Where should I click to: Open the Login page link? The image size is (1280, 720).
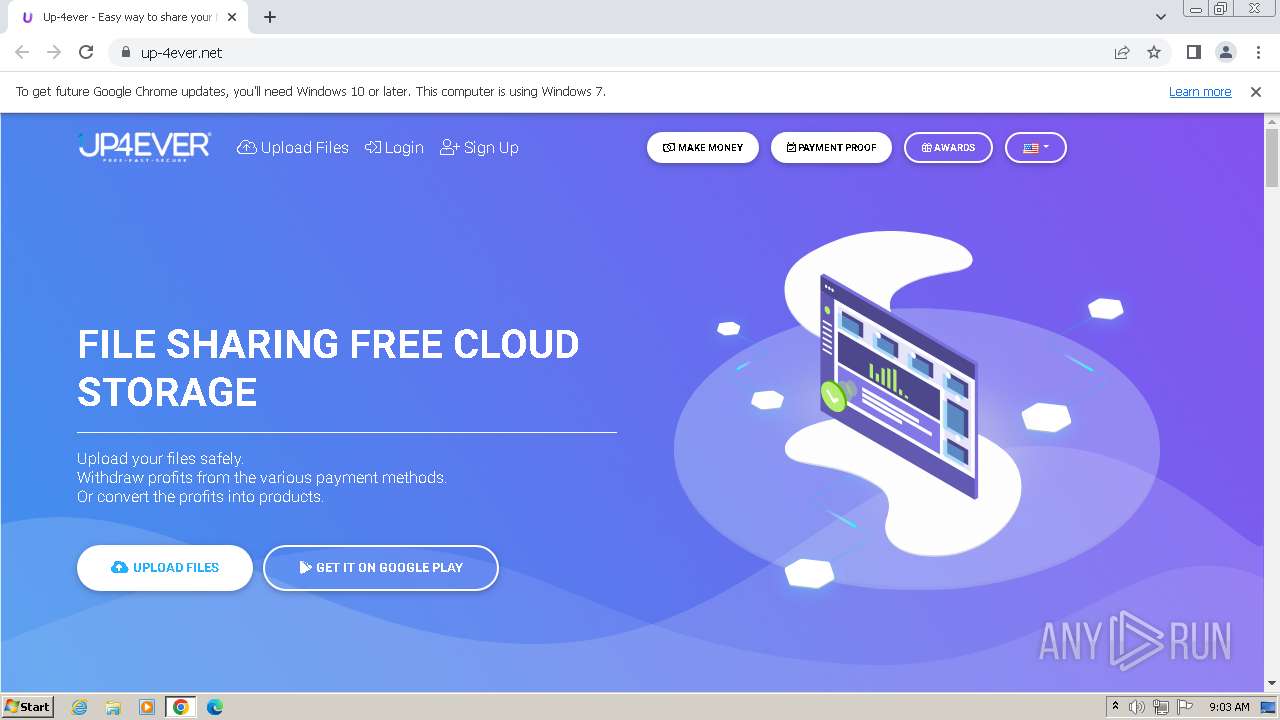(x=394, y=147)
